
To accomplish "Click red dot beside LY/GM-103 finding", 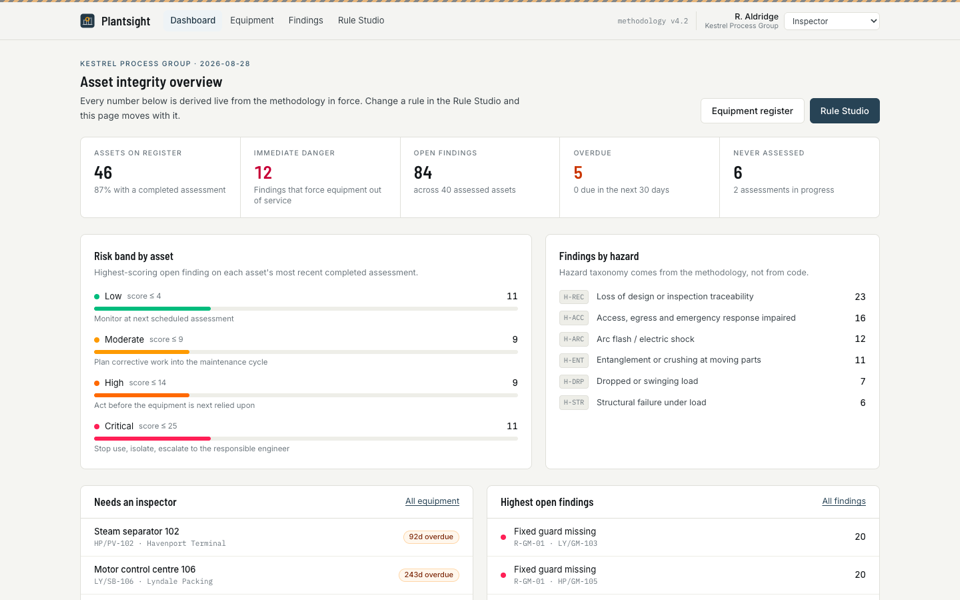I will pyautogui.click(x=503, y=538).
